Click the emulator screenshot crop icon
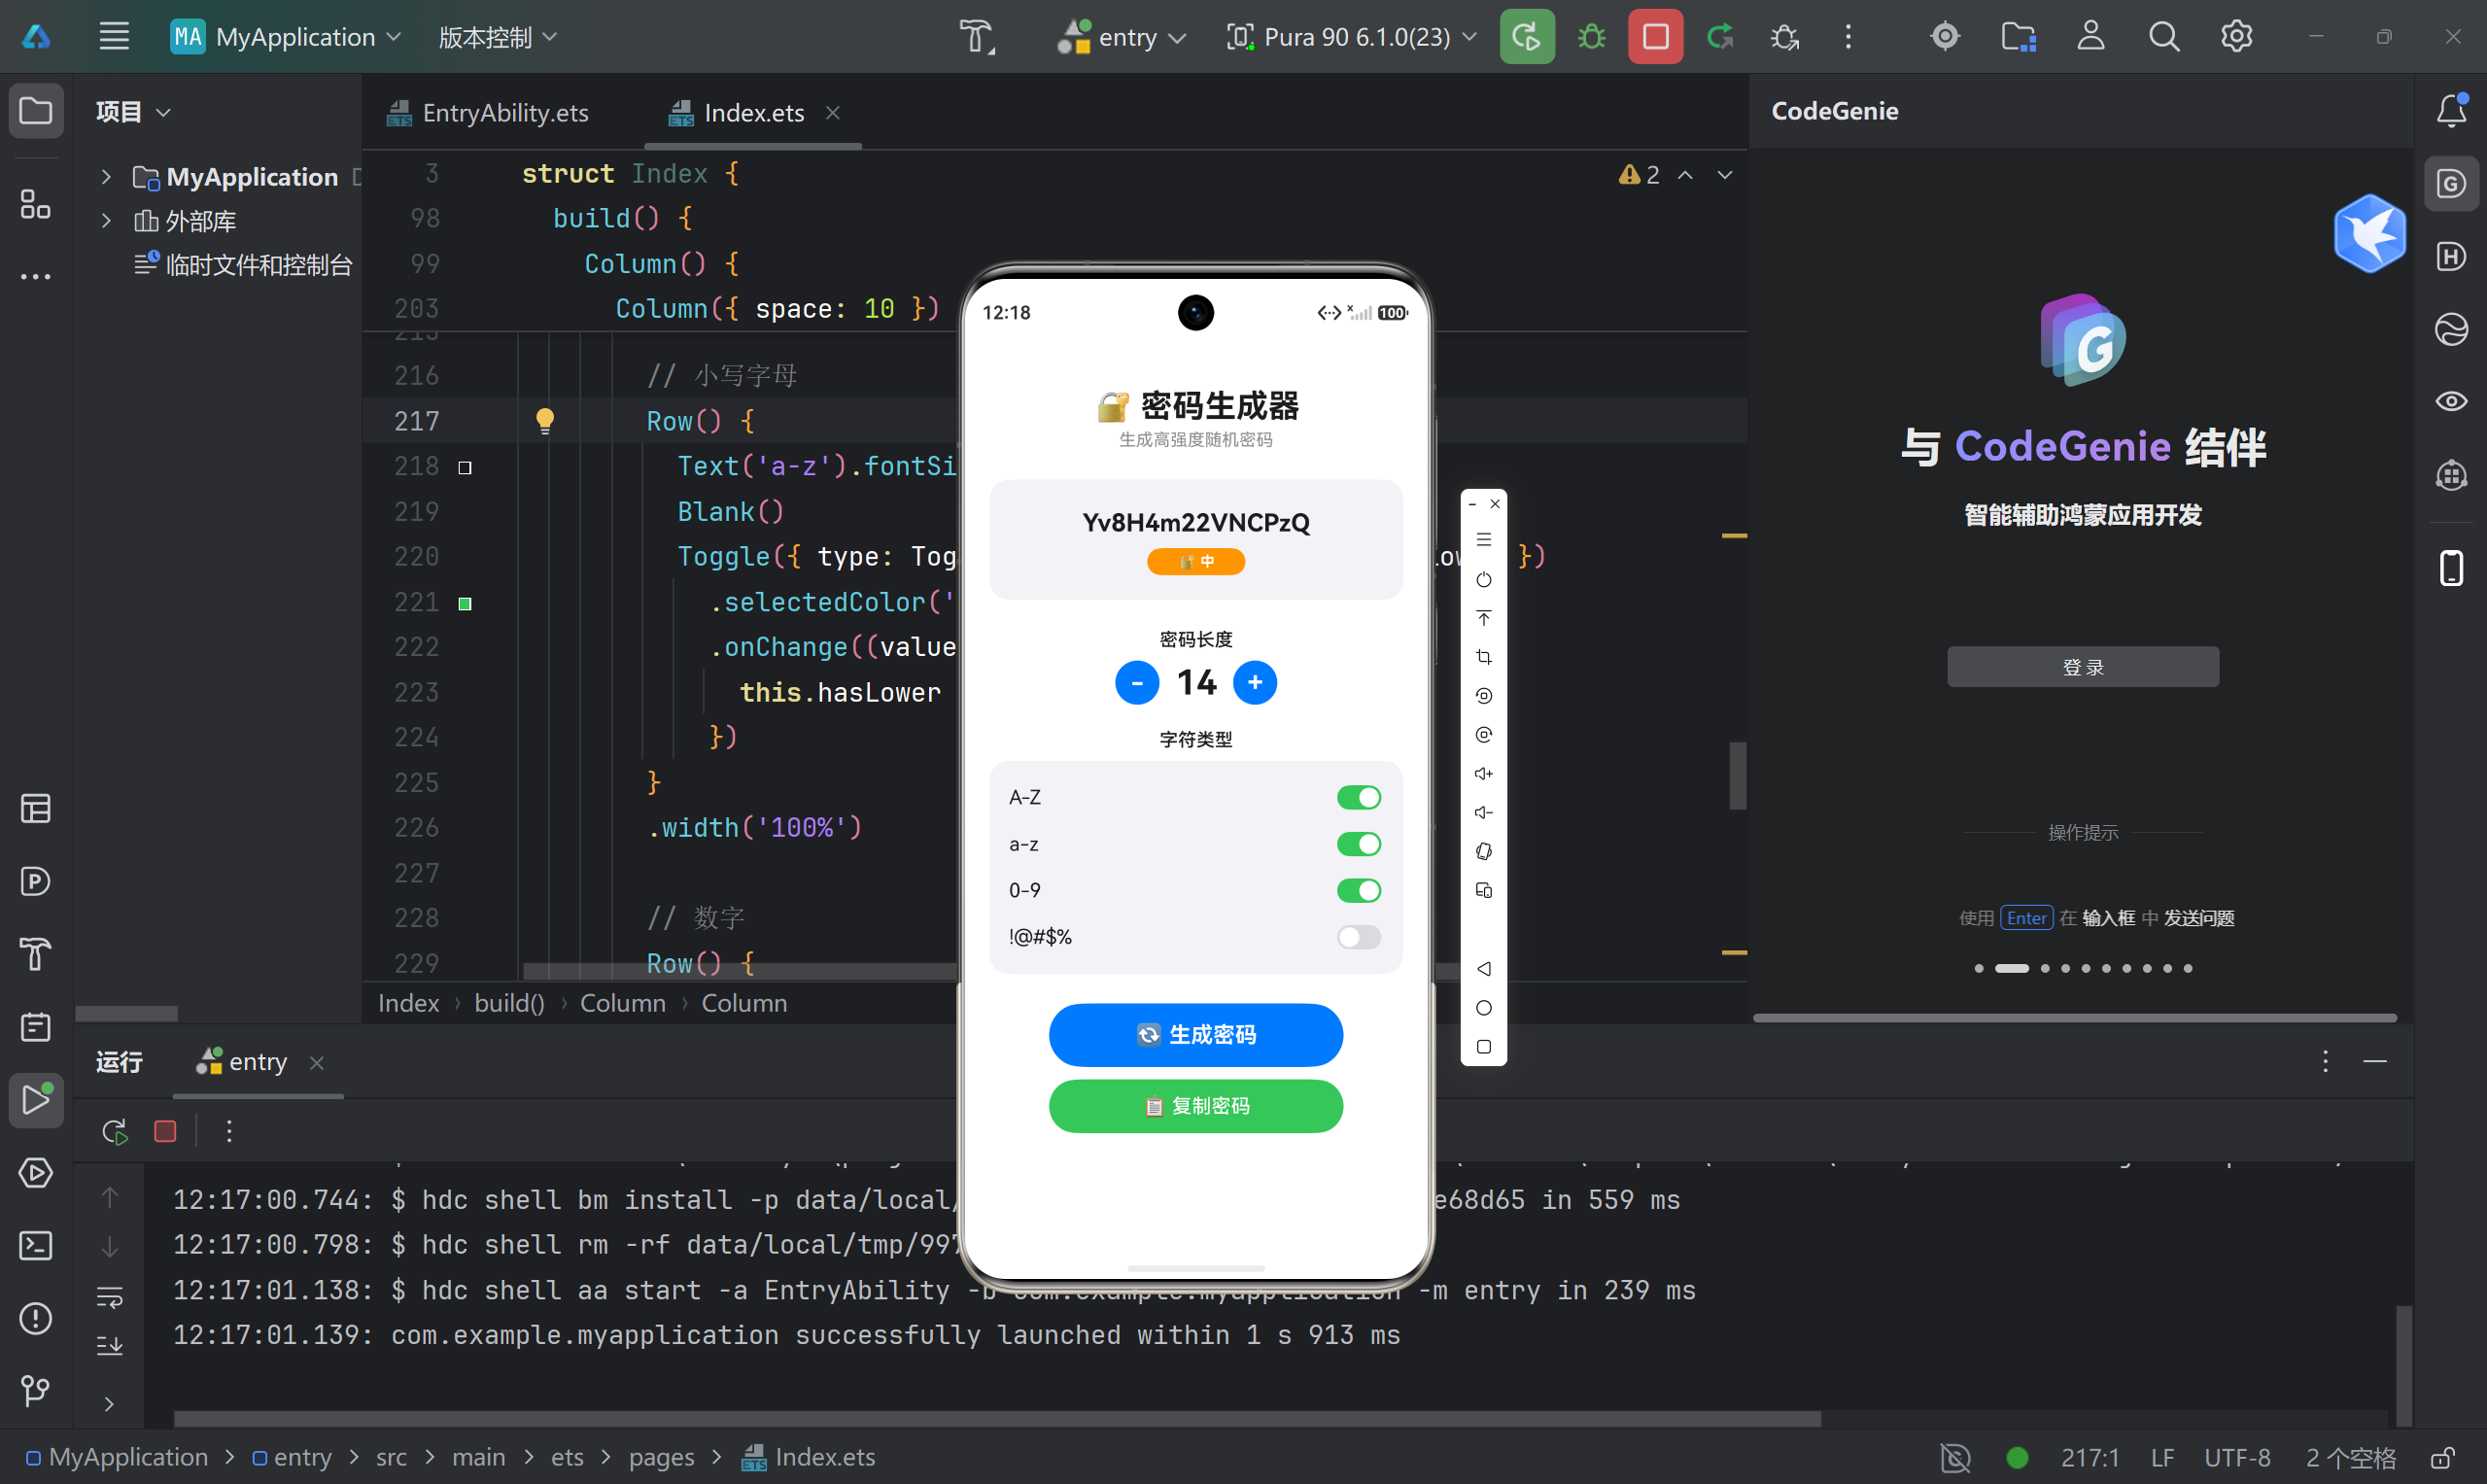Viewport: 2487px width, 1484px height. (1484, 657)
